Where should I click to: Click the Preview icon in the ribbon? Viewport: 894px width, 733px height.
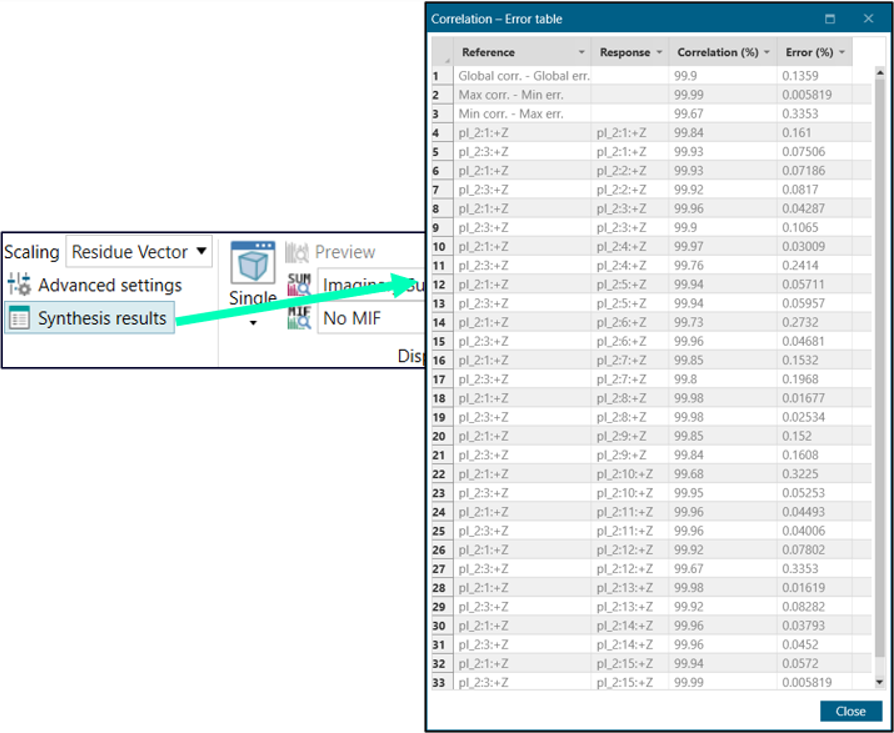[297, 252]
